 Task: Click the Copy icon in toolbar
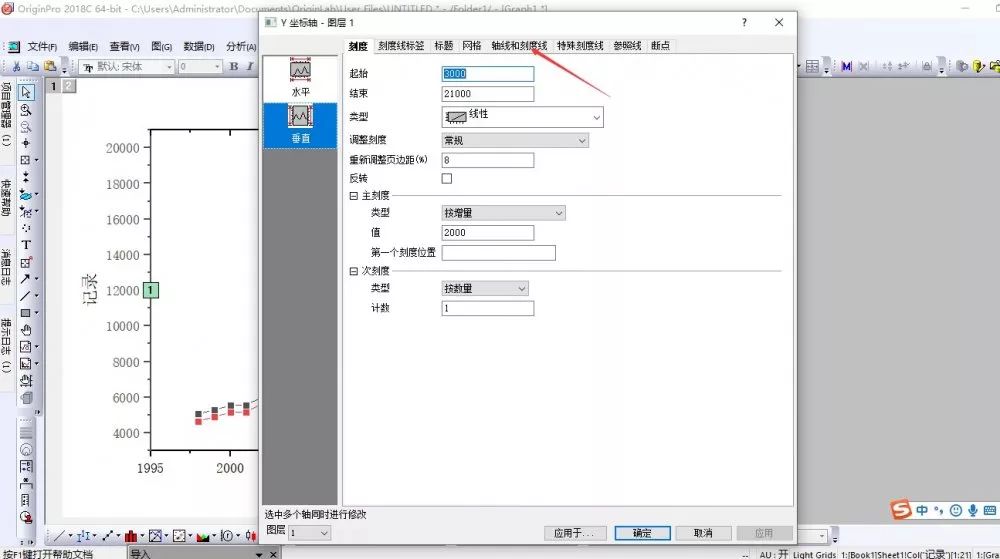click(x=33, y=66)
